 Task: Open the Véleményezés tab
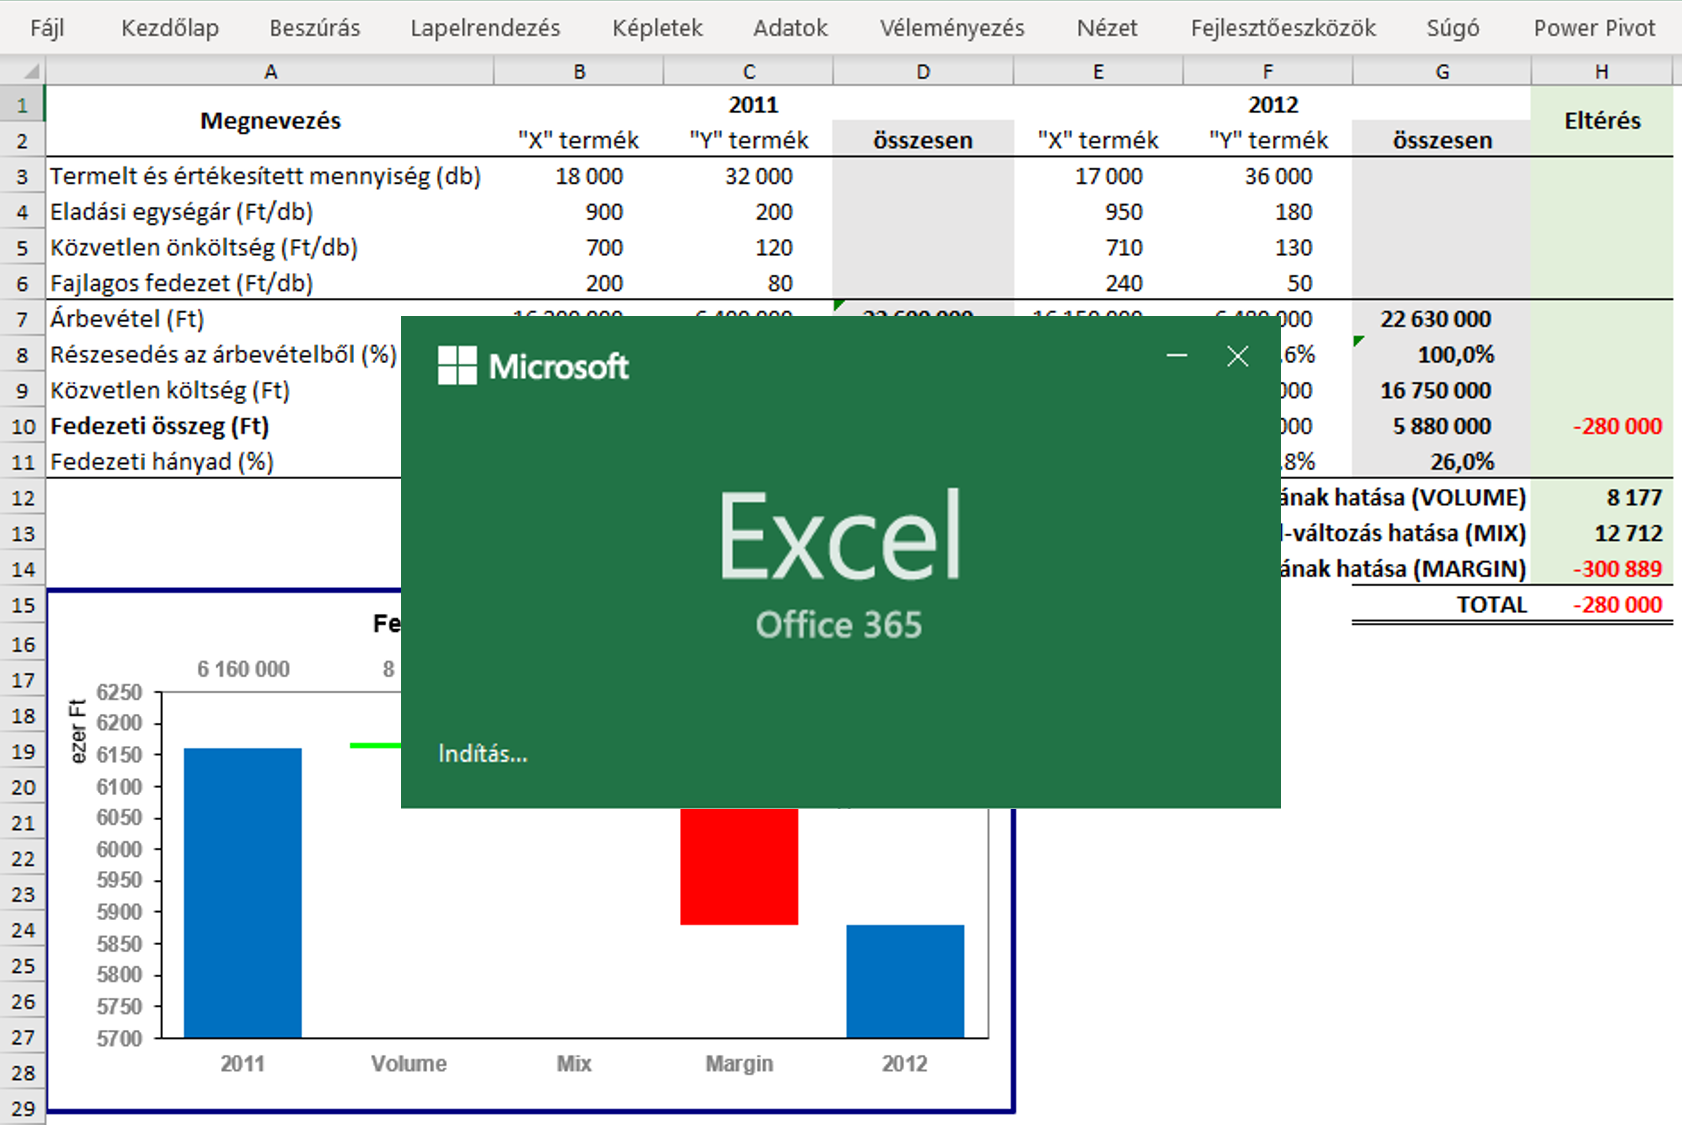pyautogui.click(x=951, y=28)
